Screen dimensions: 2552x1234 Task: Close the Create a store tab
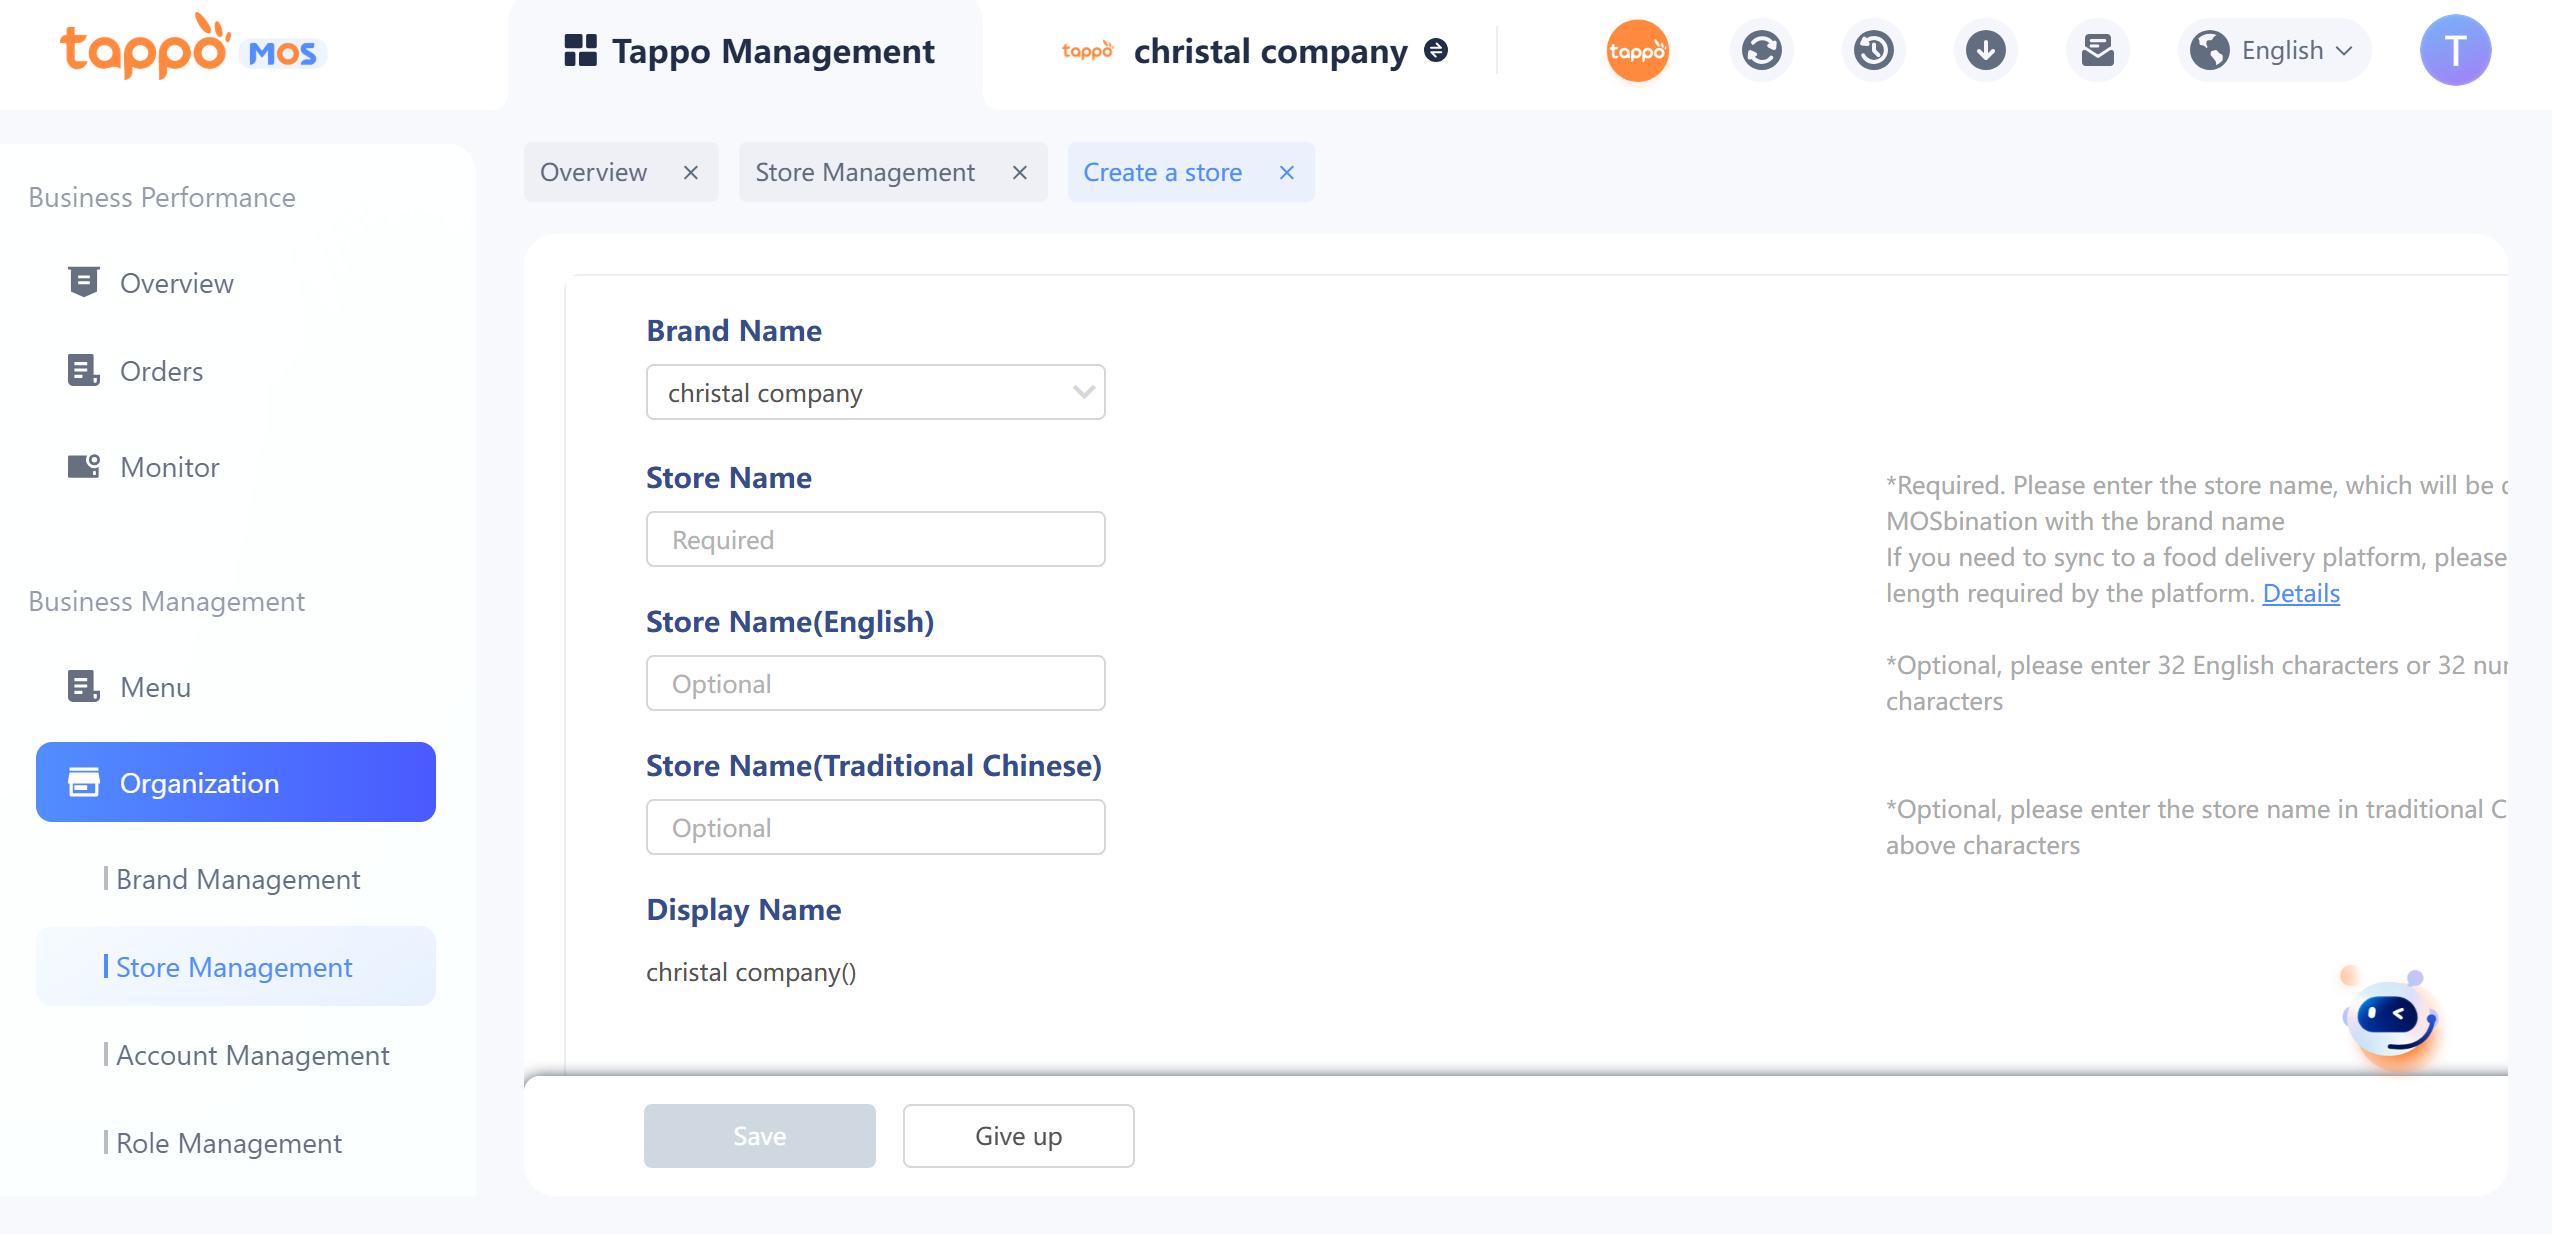click(x=1287, y=172)
